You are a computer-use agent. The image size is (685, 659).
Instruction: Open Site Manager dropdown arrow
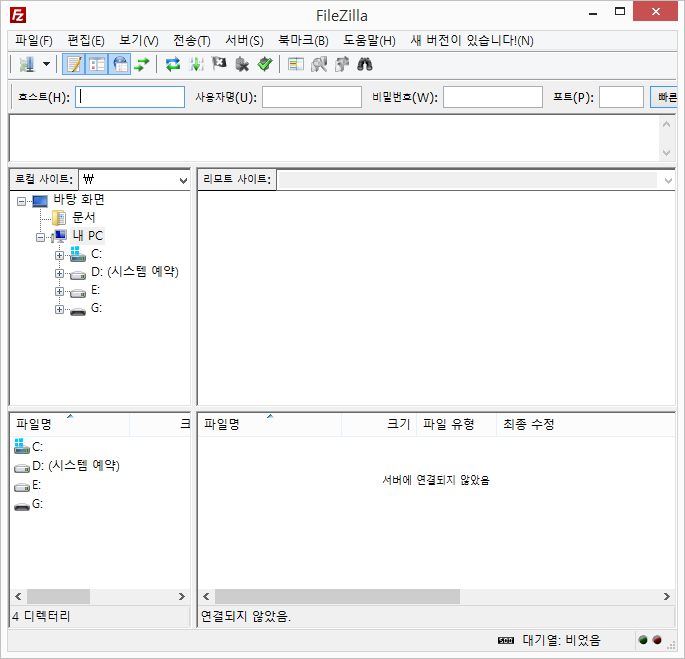coord(46,65)
